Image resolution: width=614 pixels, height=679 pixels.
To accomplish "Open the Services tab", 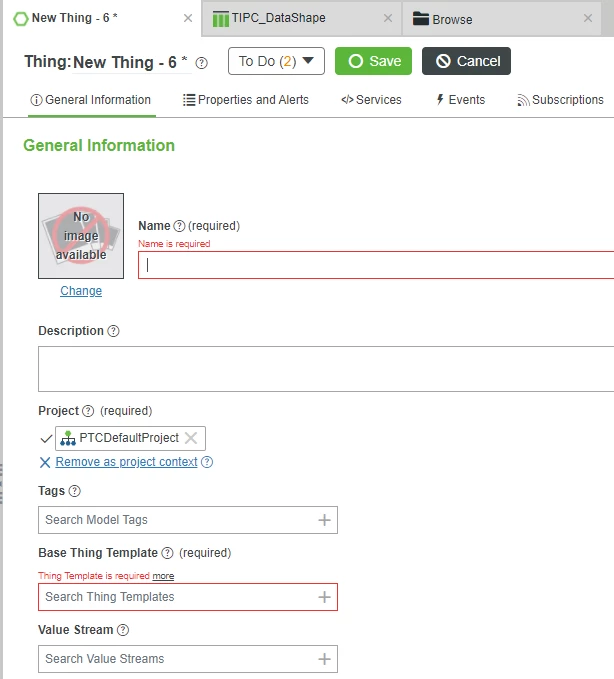I will [371, 100].
